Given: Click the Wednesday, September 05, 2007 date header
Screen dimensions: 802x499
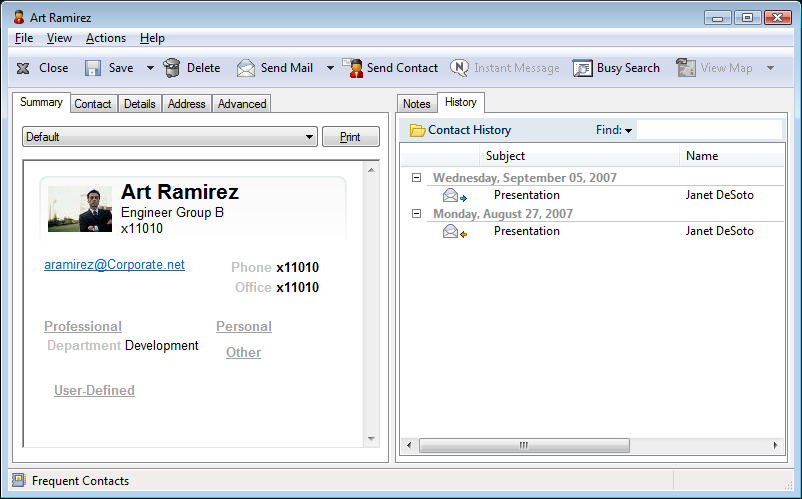Looking at the screenshot, I should pos(525,178).
